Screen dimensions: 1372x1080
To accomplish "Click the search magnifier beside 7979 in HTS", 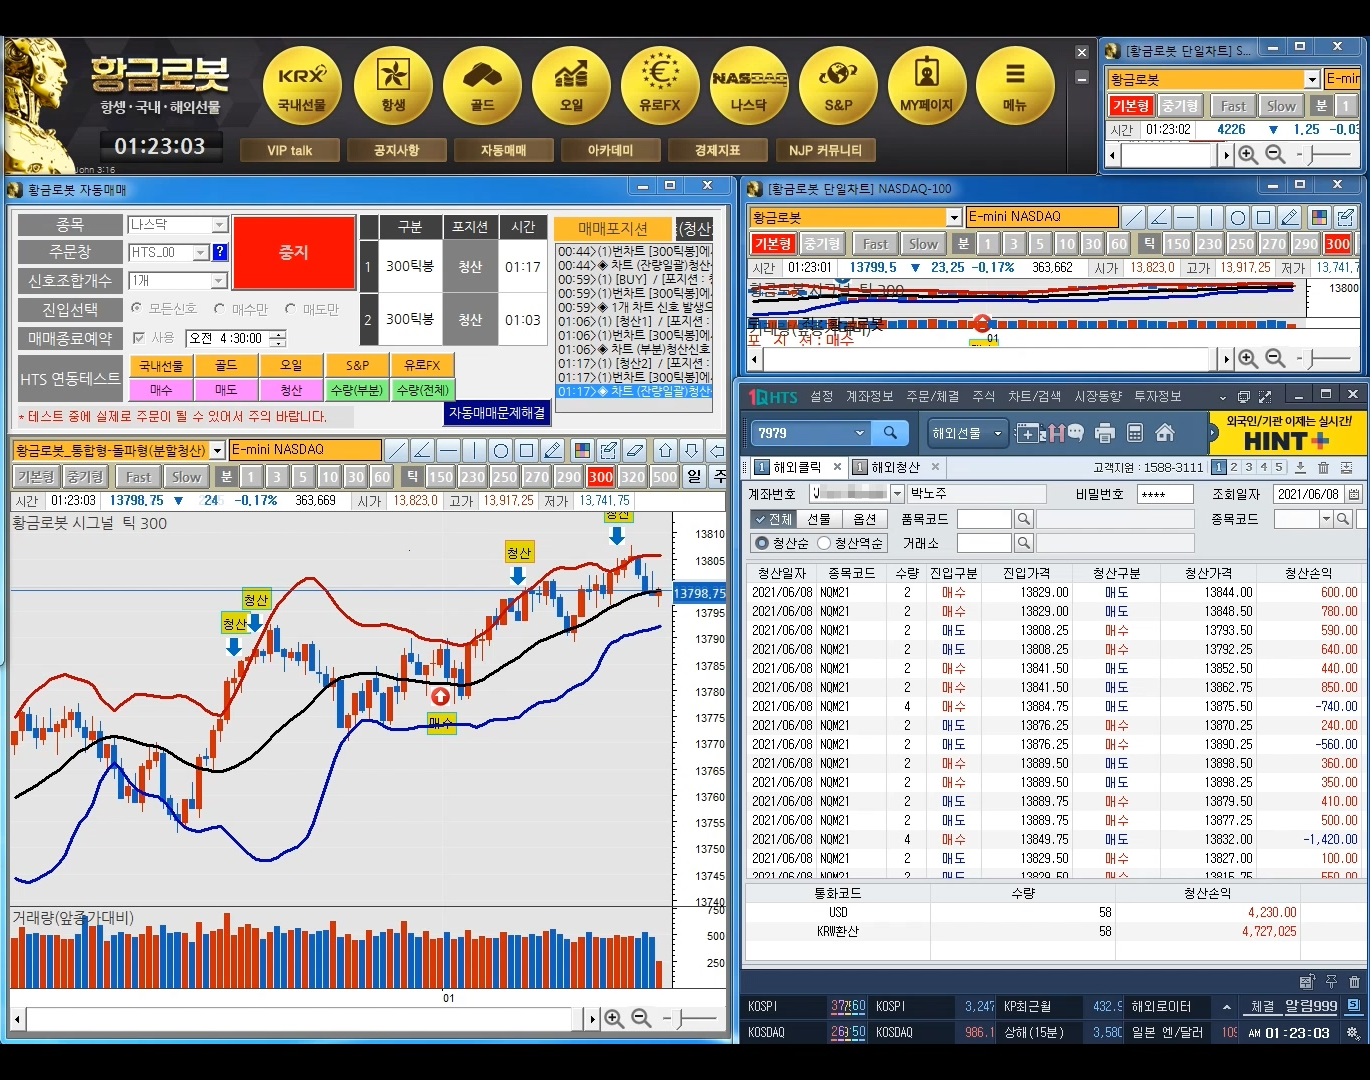I will click(889, 433).
